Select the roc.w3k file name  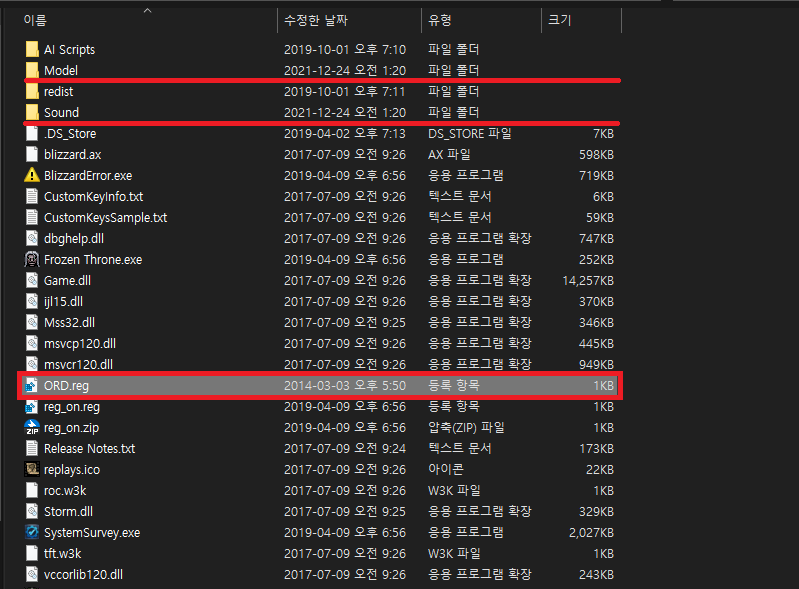pyautogui.click(x=65, y=491)
